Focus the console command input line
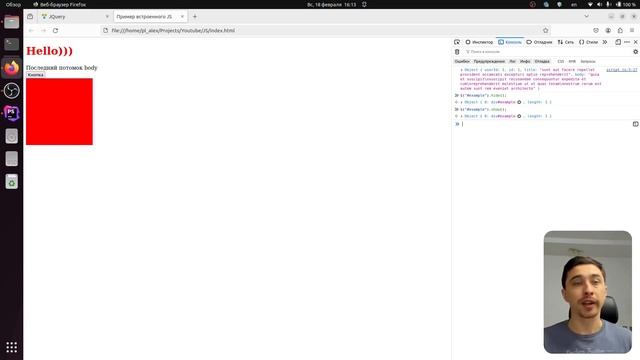 click(x=546, y=124)
